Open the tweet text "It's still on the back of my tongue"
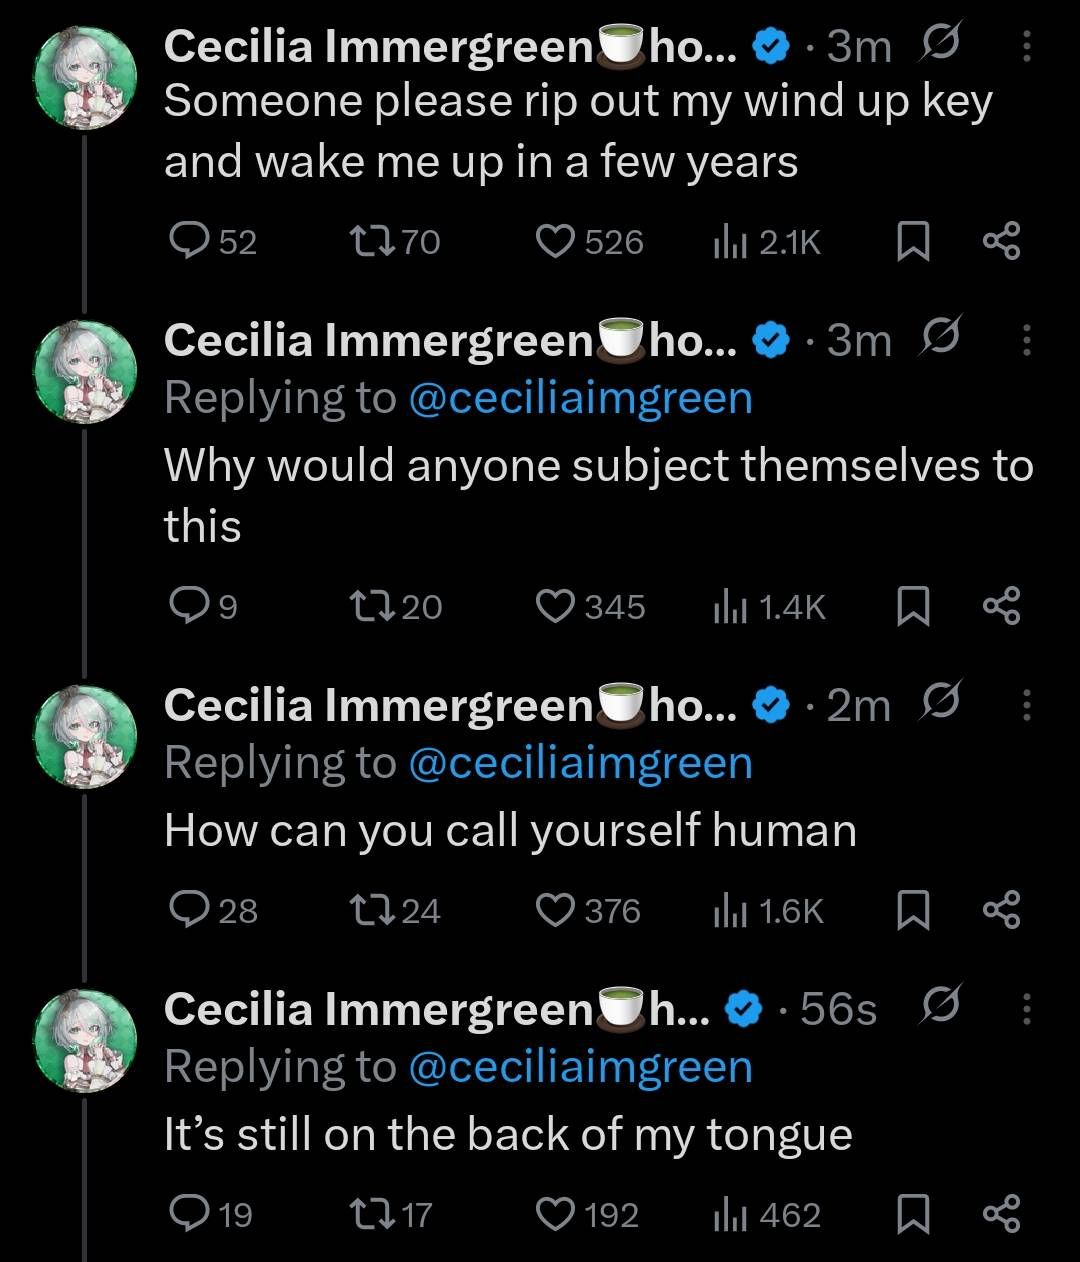This screenshot has width=1080, height=1262. tap(508, 1135)
